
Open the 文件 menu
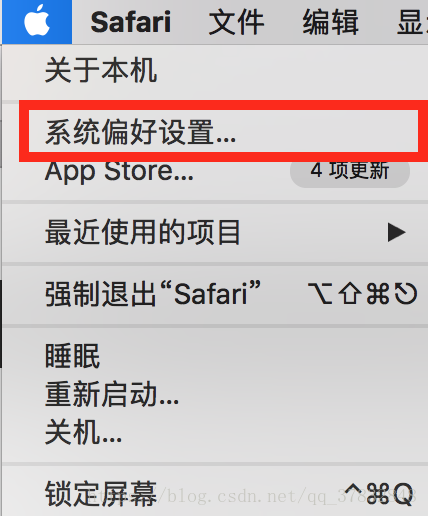click(x=236, y=22)
